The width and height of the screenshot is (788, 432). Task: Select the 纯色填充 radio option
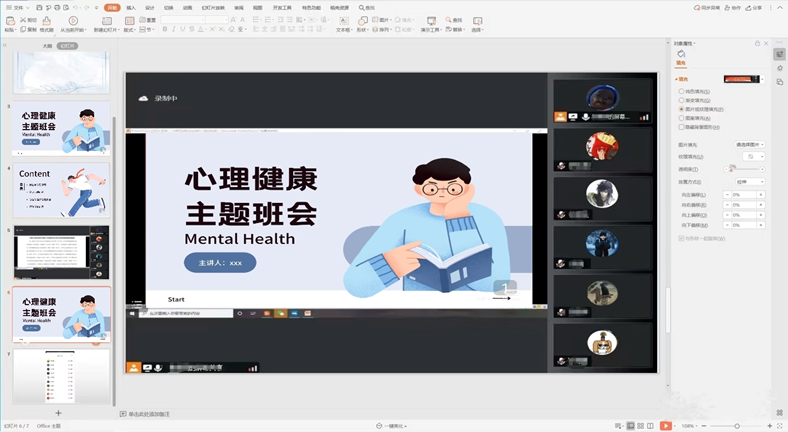point(682,91)
